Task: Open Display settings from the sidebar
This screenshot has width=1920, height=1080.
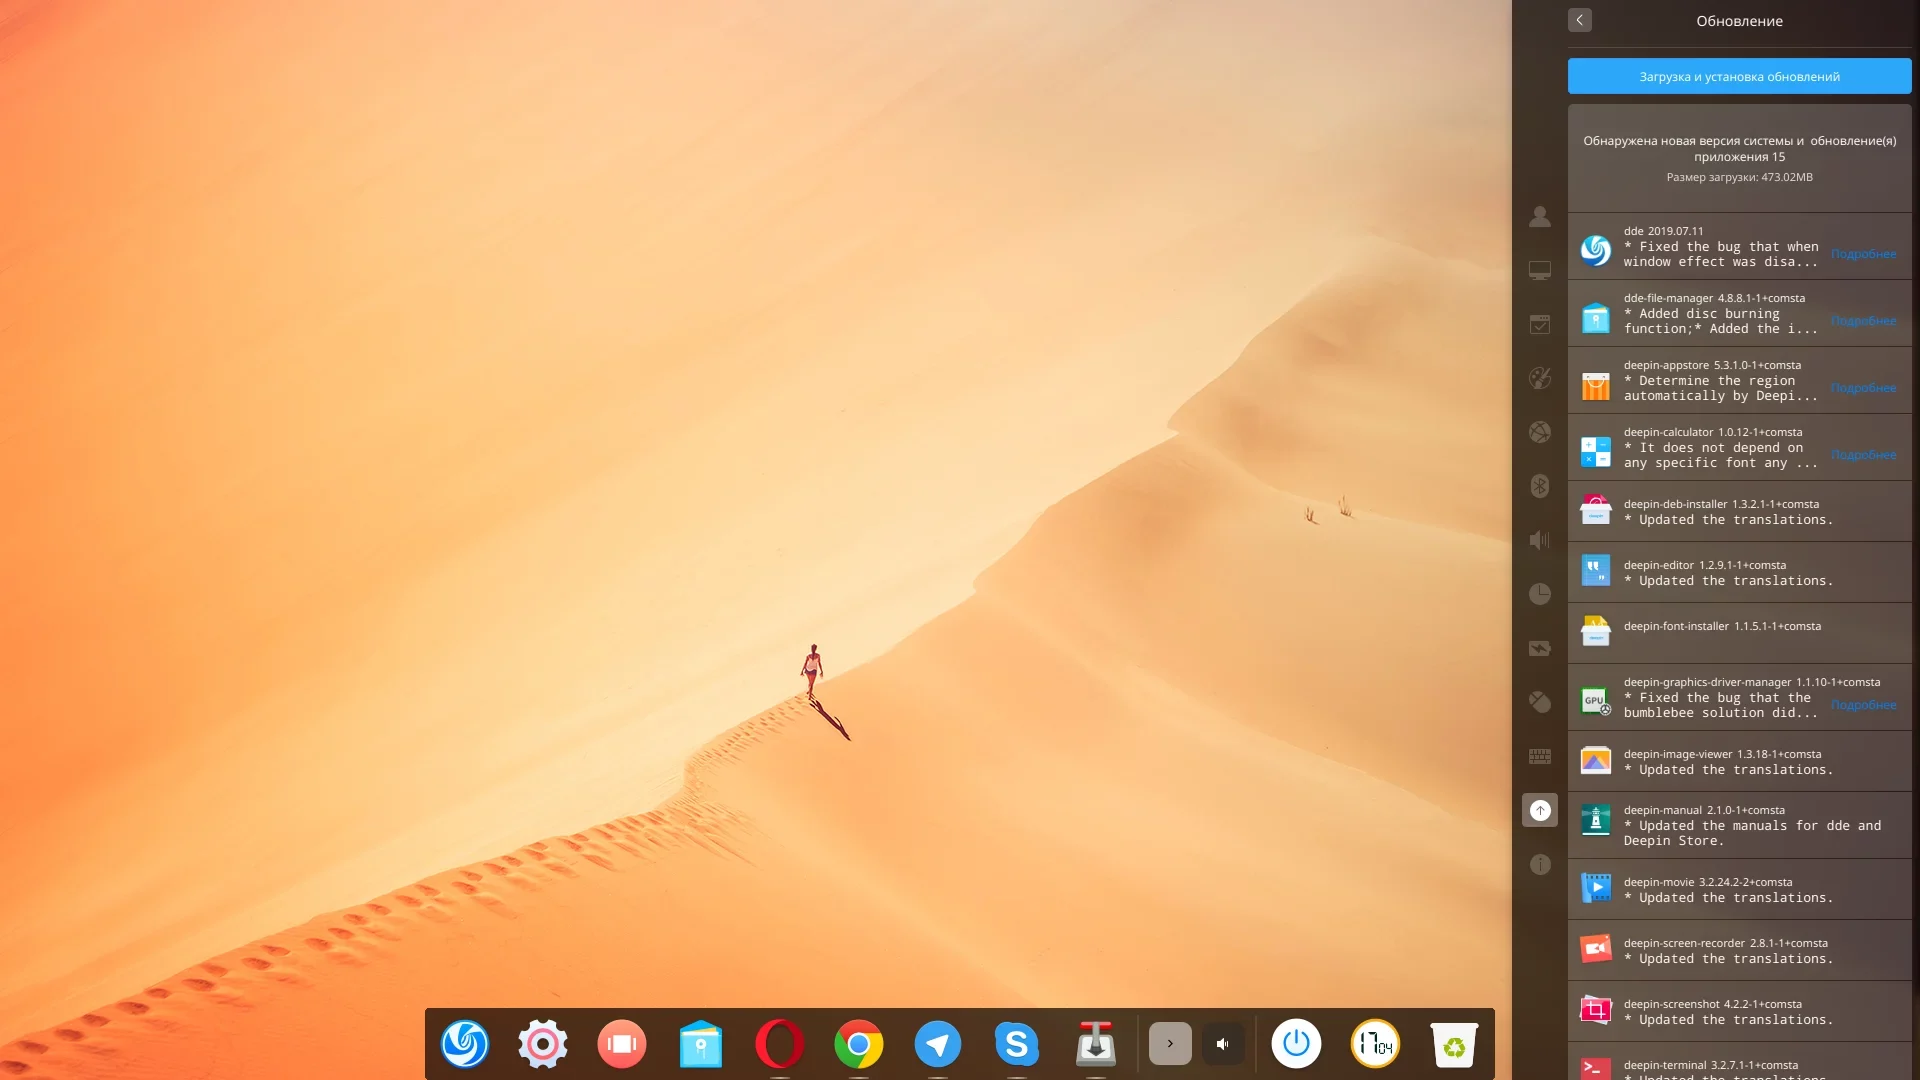Action: point(1540,270)
